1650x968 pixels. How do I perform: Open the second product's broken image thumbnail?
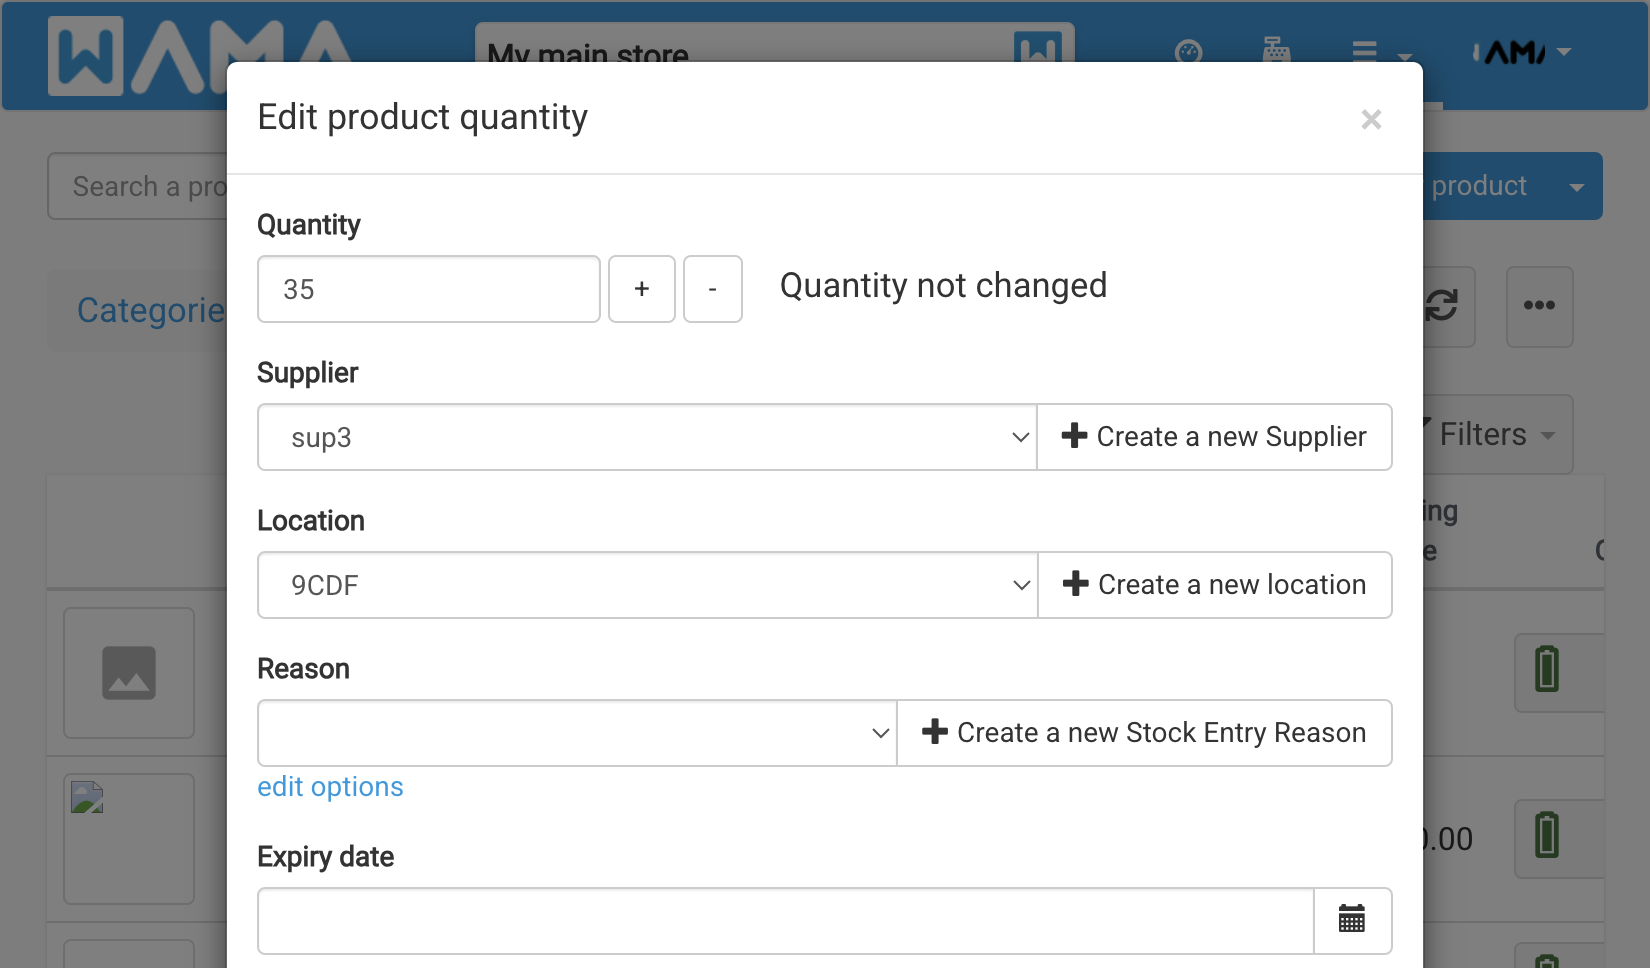pos(129,839)
